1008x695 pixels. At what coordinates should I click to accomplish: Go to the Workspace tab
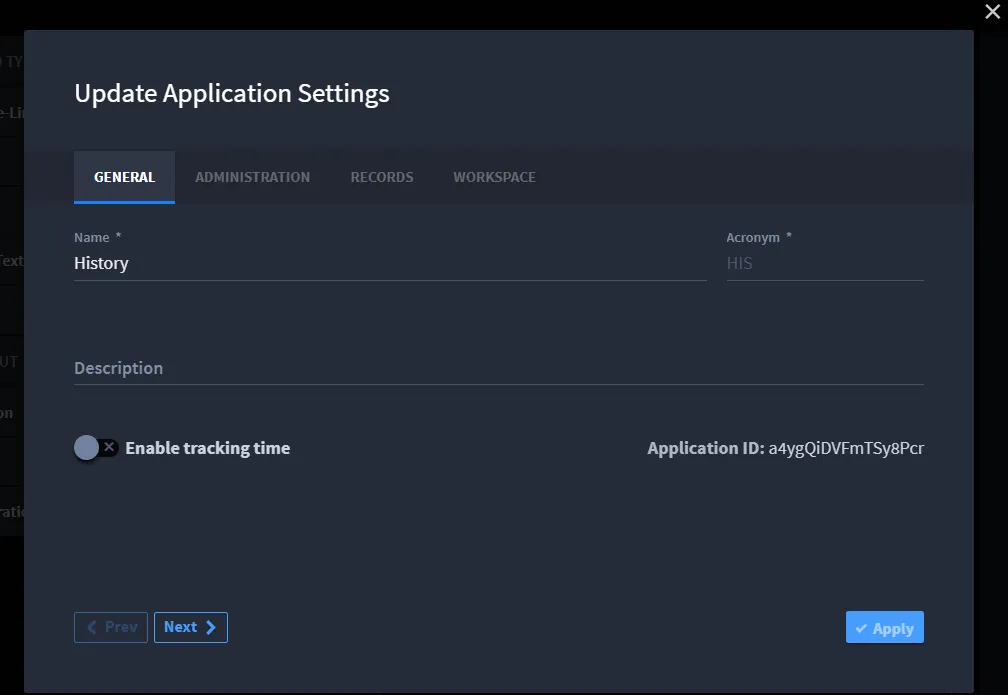[494, 177]
